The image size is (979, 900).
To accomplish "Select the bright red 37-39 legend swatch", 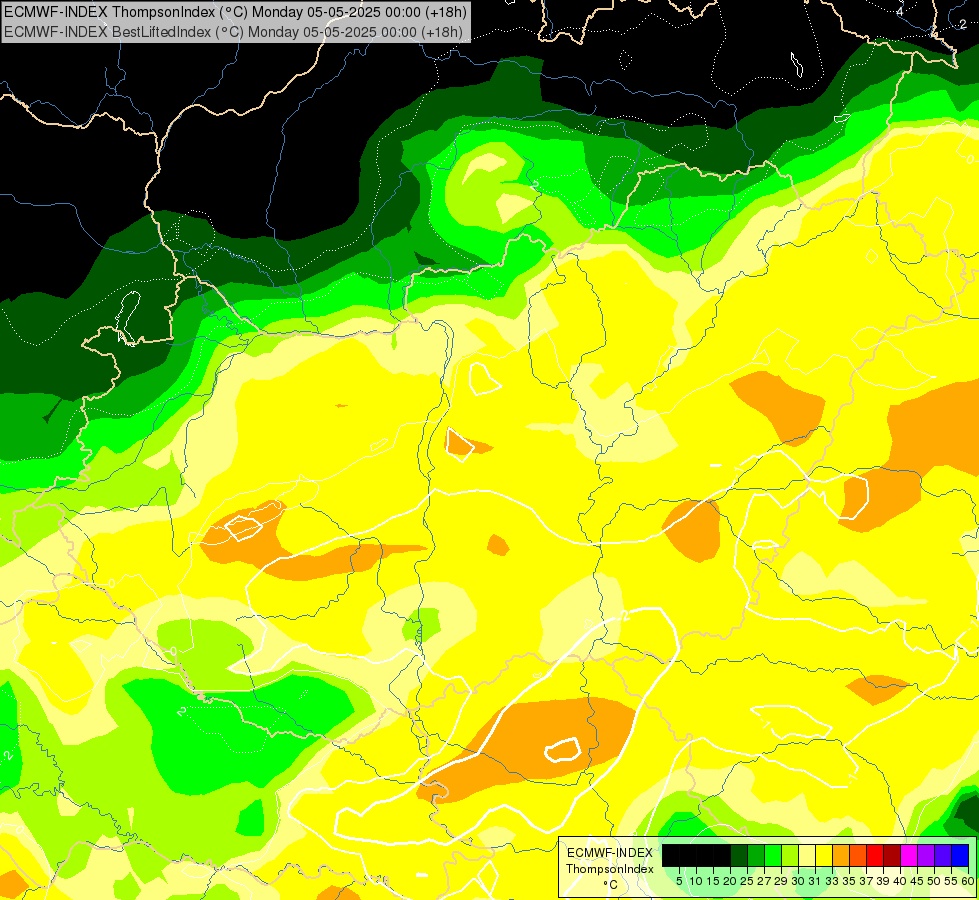I will point(875,855).
